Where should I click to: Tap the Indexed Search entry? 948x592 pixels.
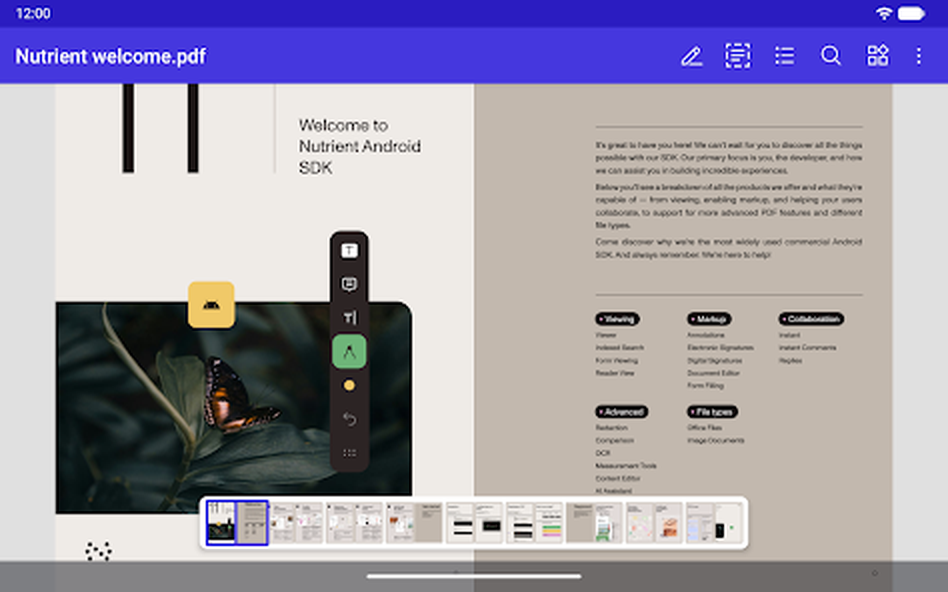[620, 348]
